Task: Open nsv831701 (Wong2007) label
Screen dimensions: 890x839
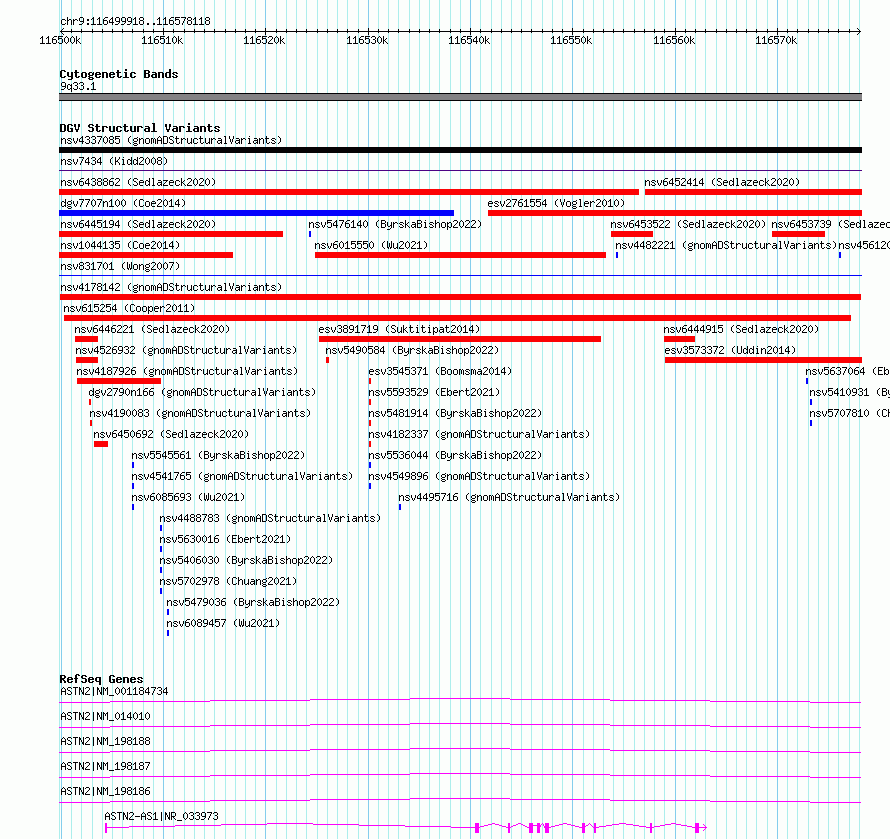Action: click(120, 266)
